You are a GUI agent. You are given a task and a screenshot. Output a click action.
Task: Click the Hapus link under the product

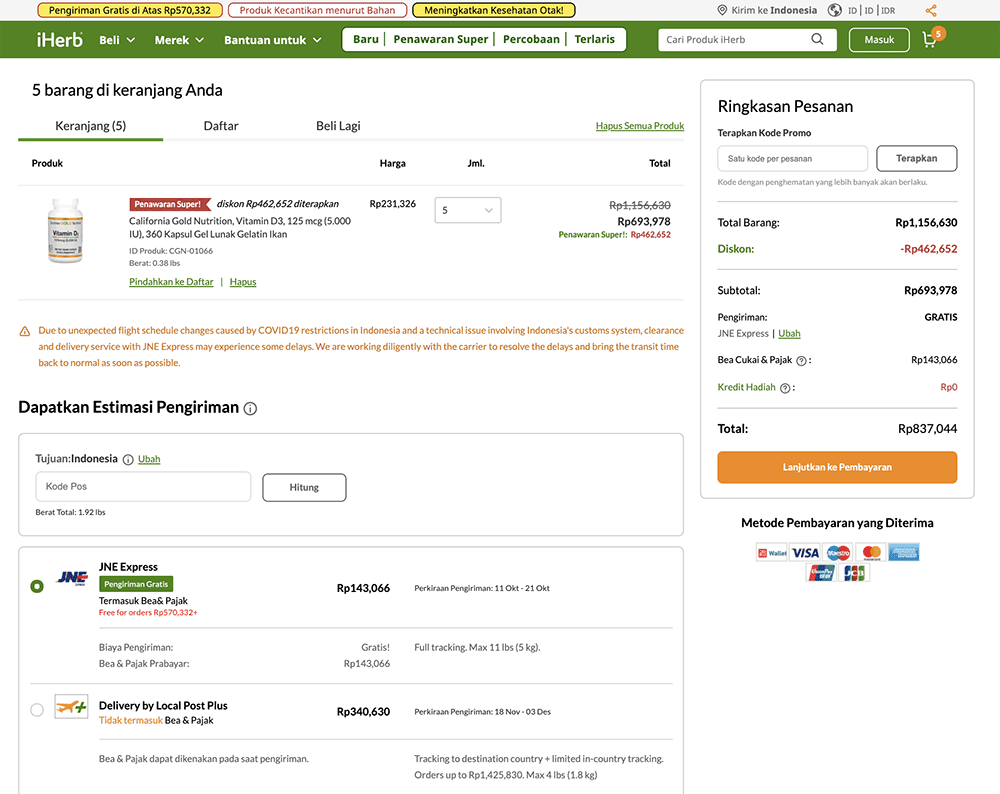click(x=243, y=281)
